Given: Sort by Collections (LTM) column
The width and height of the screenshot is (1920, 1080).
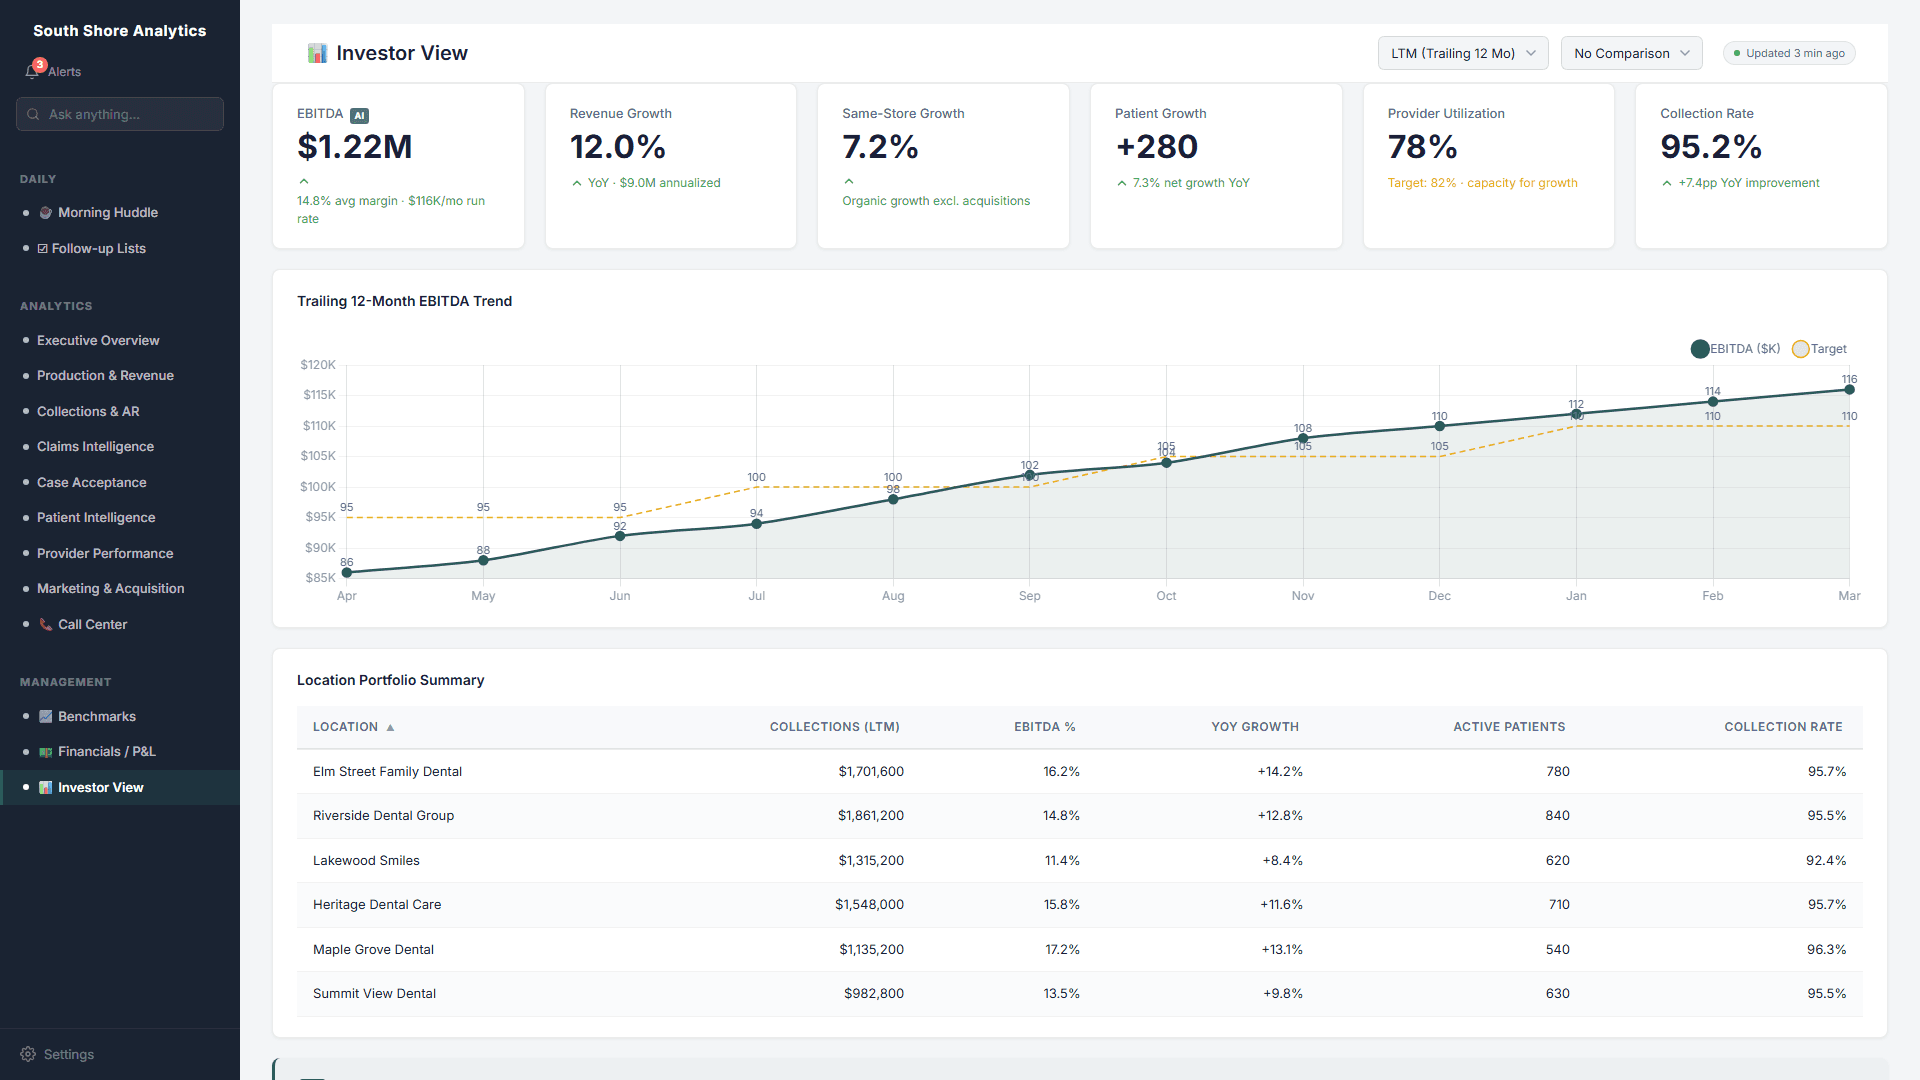Looking at the screenshot, I should click(834, 728).
